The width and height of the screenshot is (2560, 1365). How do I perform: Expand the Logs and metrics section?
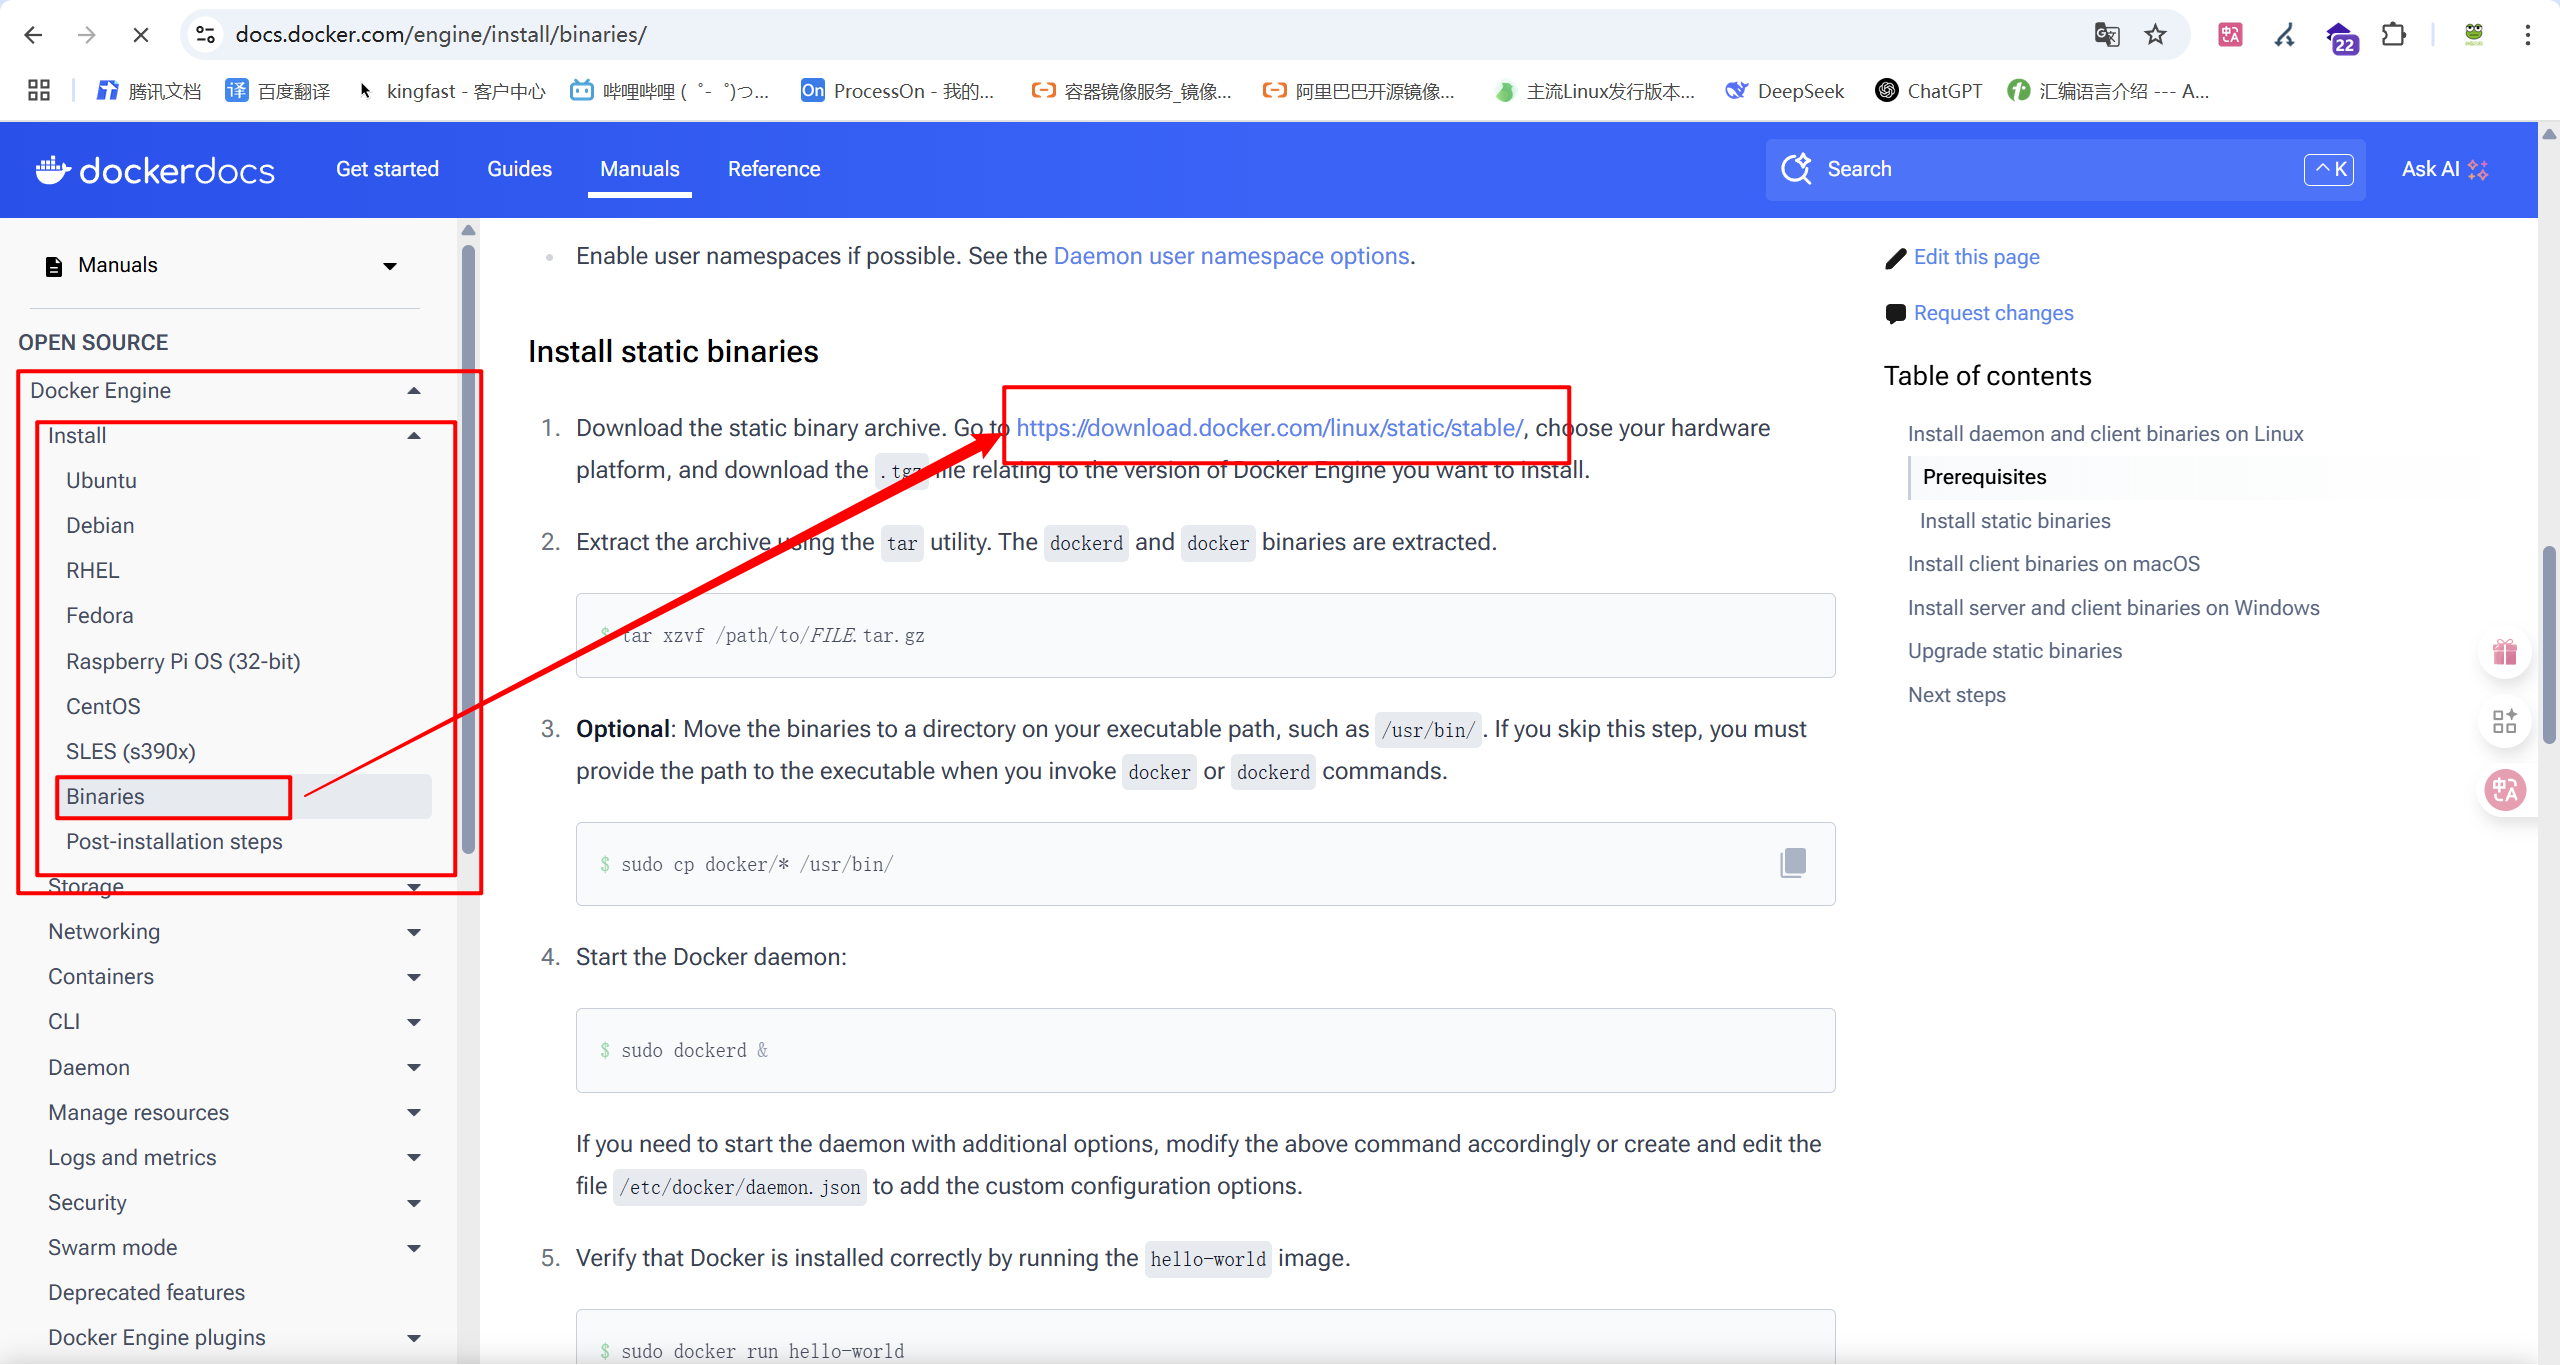tap(414, 1157)
